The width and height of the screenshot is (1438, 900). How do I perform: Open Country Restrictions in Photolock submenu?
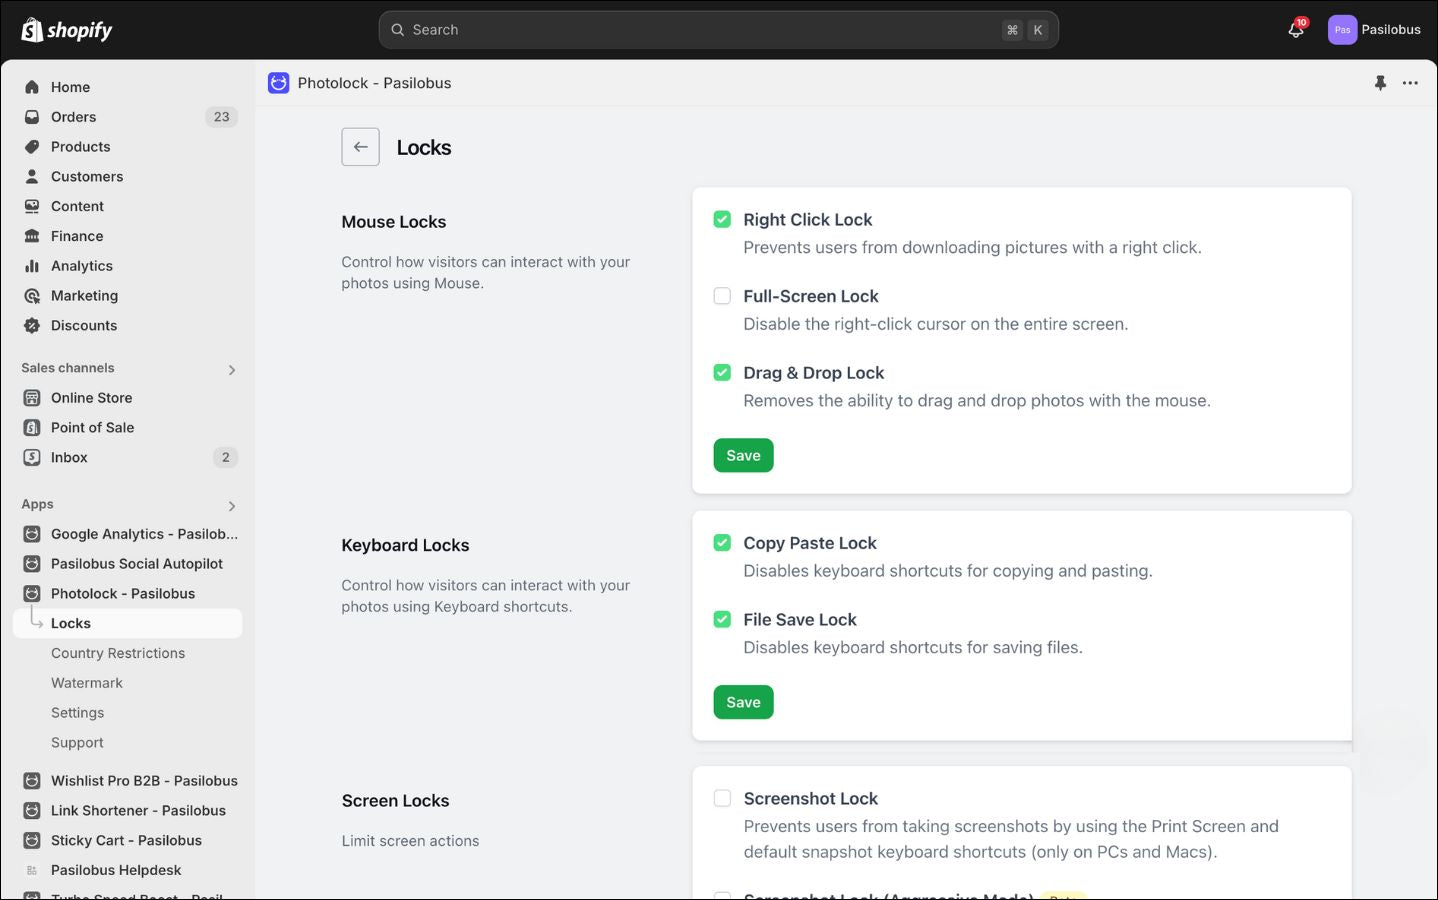[x=118, y=653]
